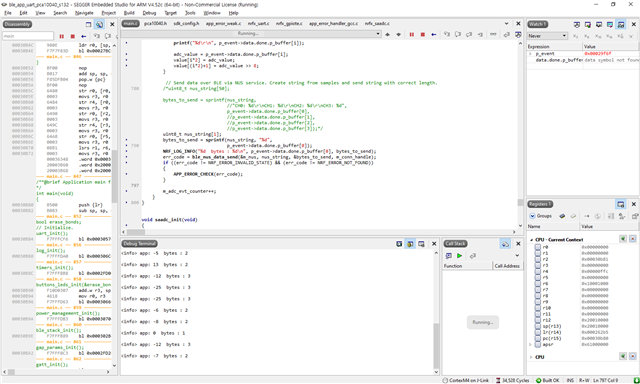Click the last icon in editor toolbar
This screenshot has height=384, width=640.
pyautogui.click(x=518, y=34)
